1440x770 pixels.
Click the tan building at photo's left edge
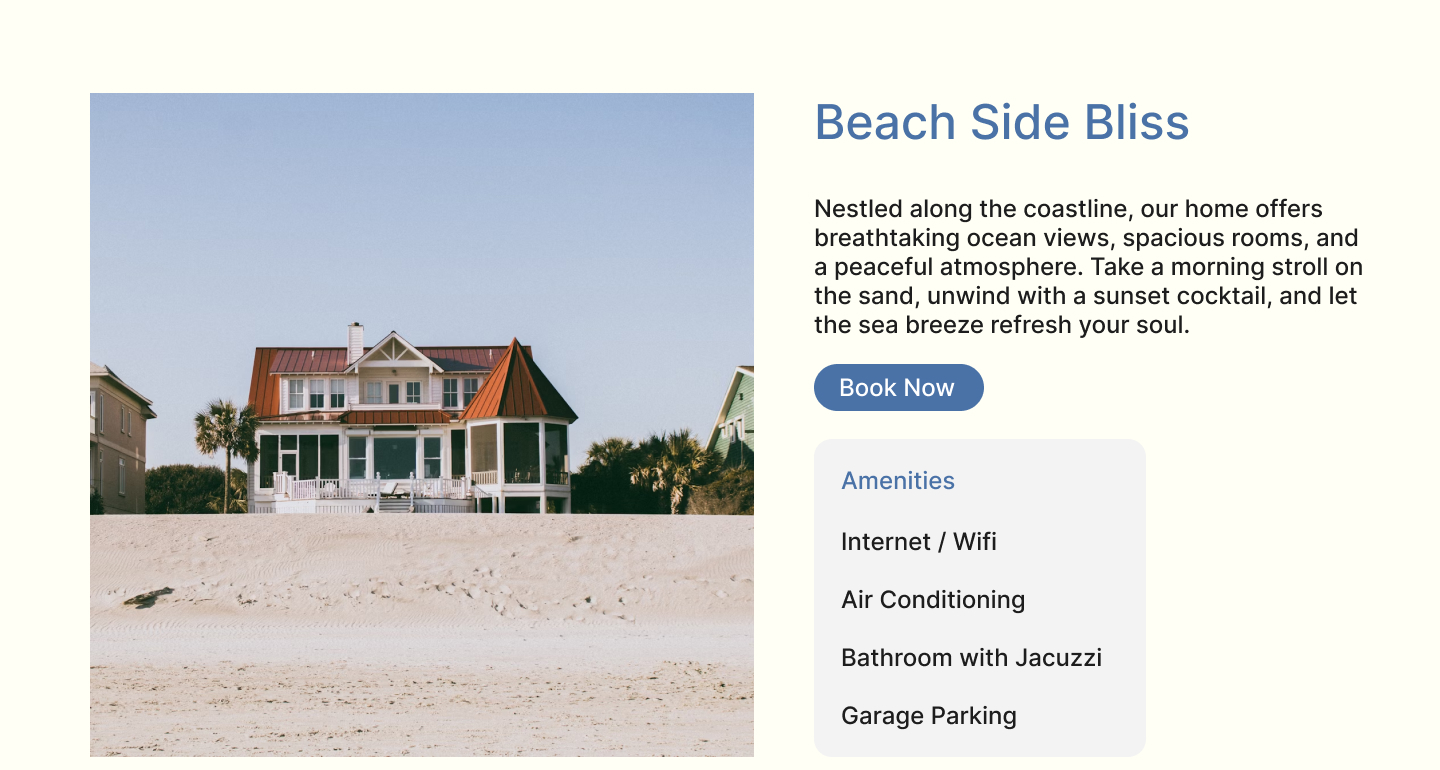pyautogui.click(x=118, y=438)
